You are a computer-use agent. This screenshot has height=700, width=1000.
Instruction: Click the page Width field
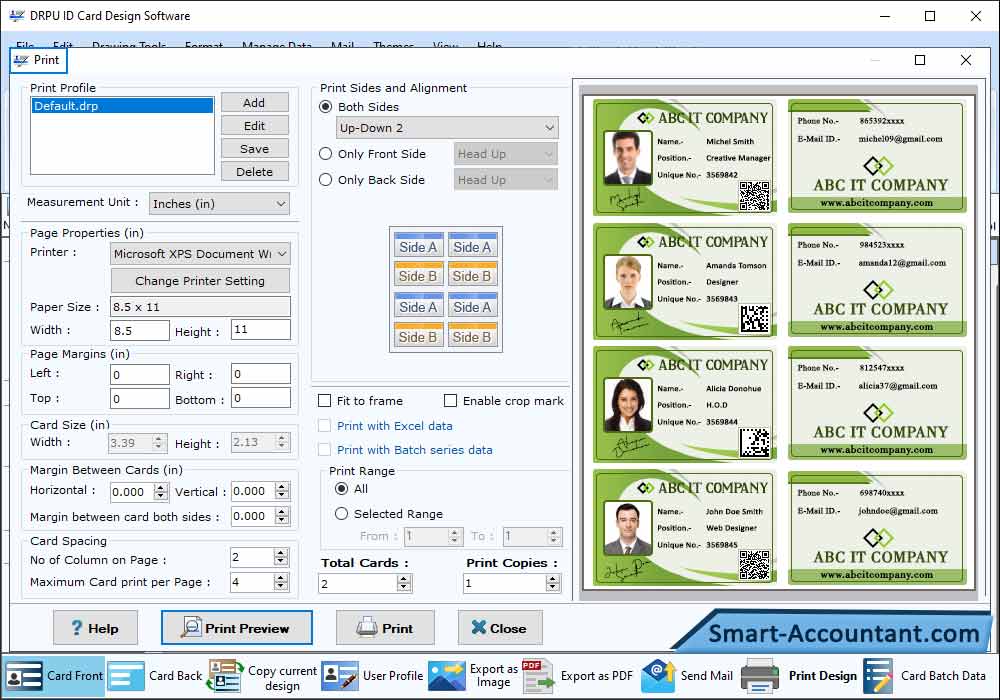point(140,331)
